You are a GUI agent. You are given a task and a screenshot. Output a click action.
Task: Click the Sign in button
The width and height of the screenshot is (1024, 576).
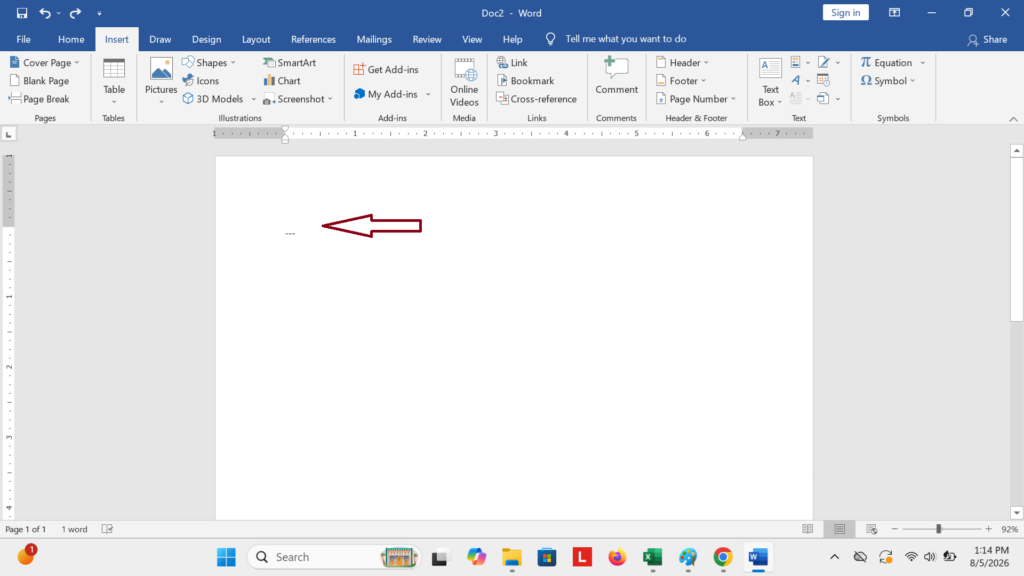(846, 13)
